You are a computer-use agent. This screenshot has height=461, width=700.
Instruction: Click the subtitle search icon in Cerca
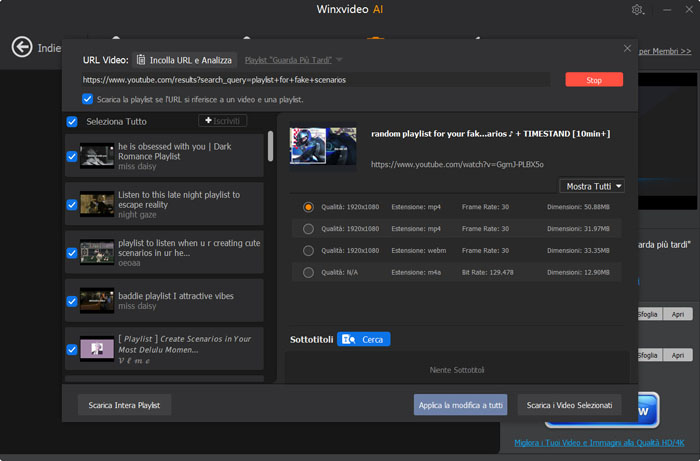click(348, 340)
